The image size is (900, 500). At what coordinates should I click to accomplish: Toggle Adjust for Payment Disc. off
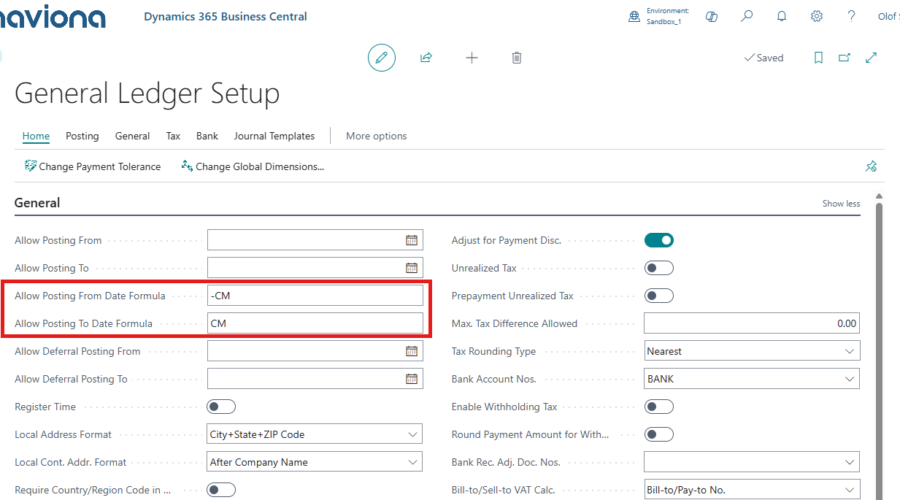659,240
